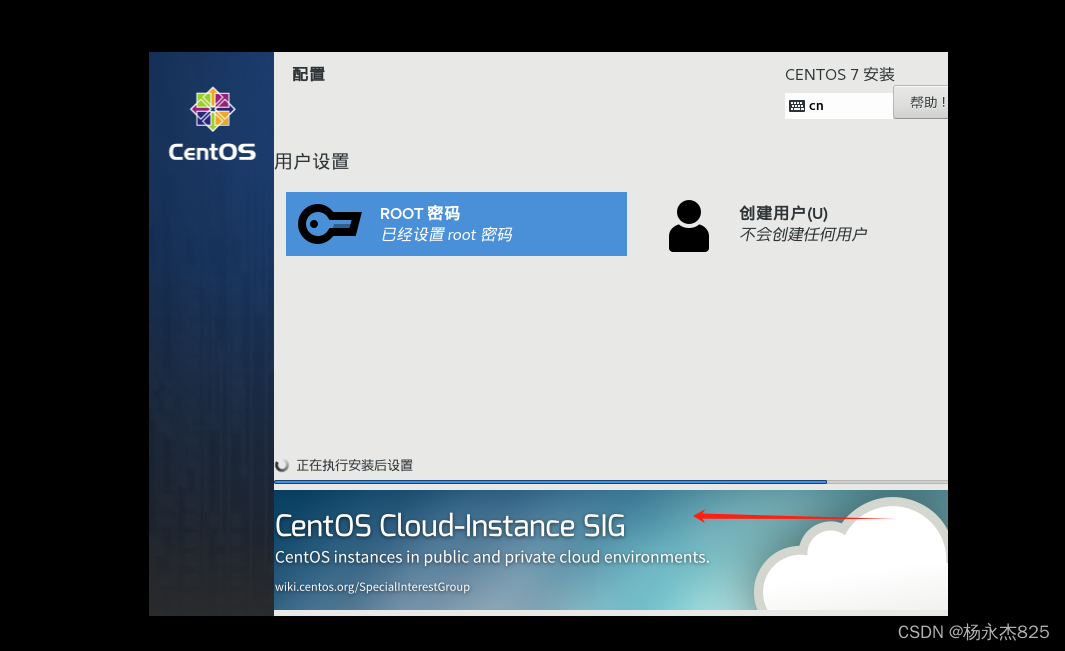Click the CentOS Cloud-Instance SIG banner heading

(450, 526)
